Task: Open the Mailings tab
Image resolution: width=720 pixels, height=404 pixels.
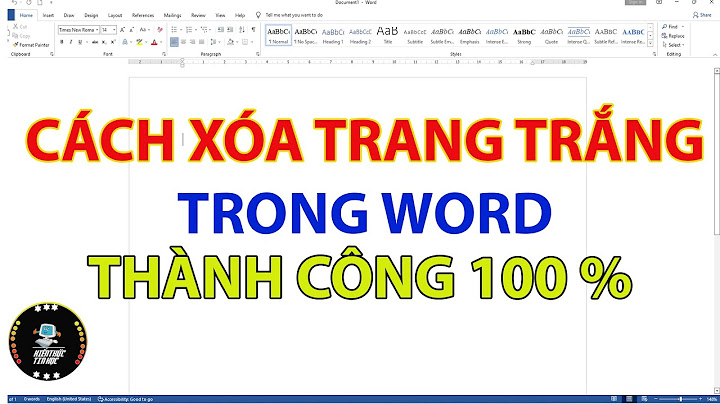Action: coord(173,15)
